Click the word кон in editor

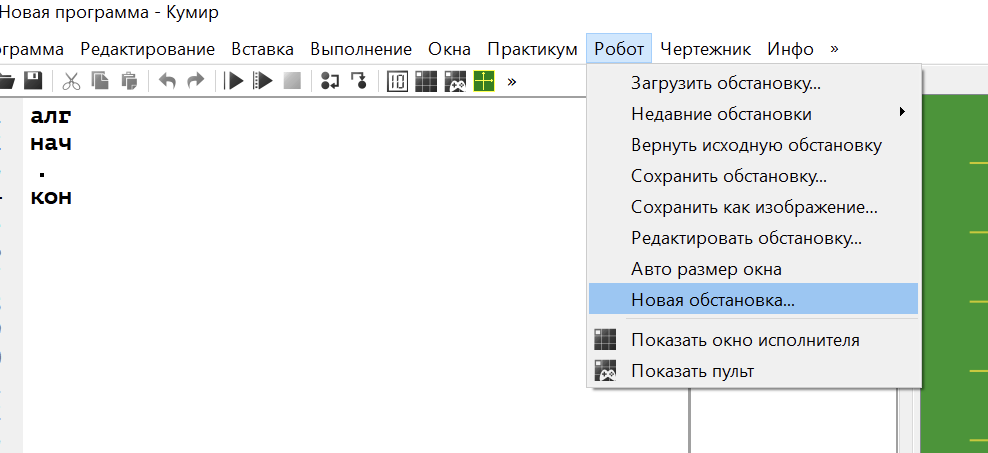(51, 197)
